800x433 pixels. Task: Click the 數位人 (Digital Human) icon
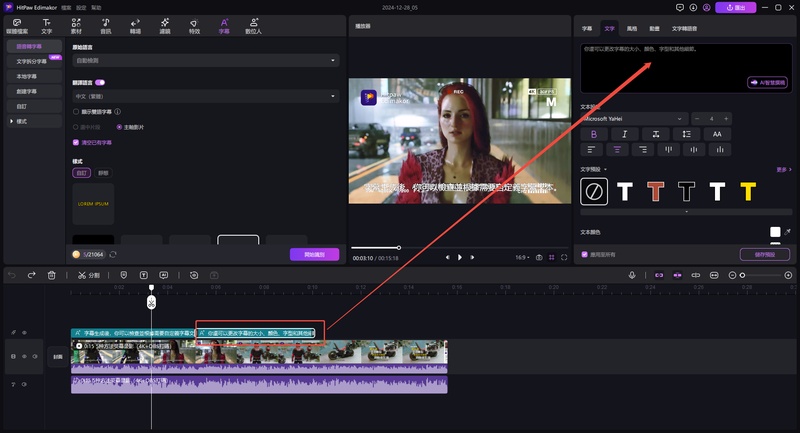(253, 25)
